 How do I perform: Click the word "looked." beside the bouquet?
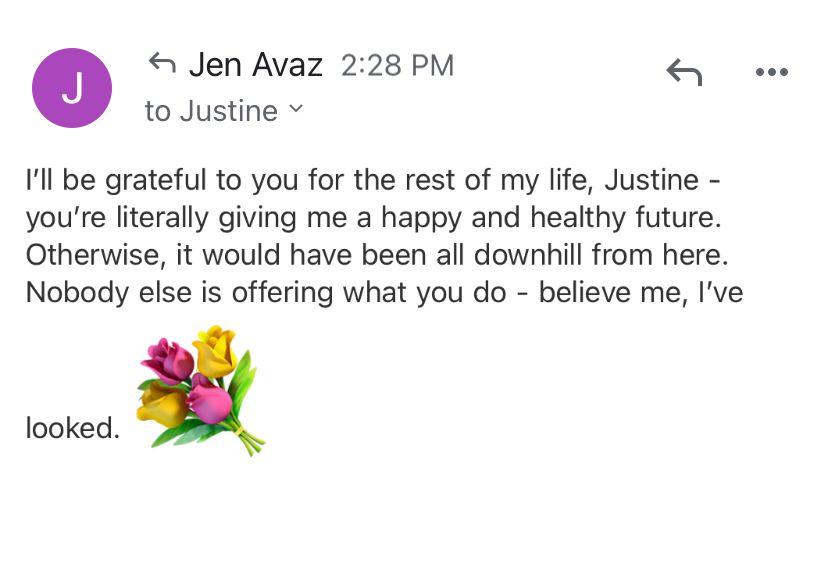(x=72, y=429)
